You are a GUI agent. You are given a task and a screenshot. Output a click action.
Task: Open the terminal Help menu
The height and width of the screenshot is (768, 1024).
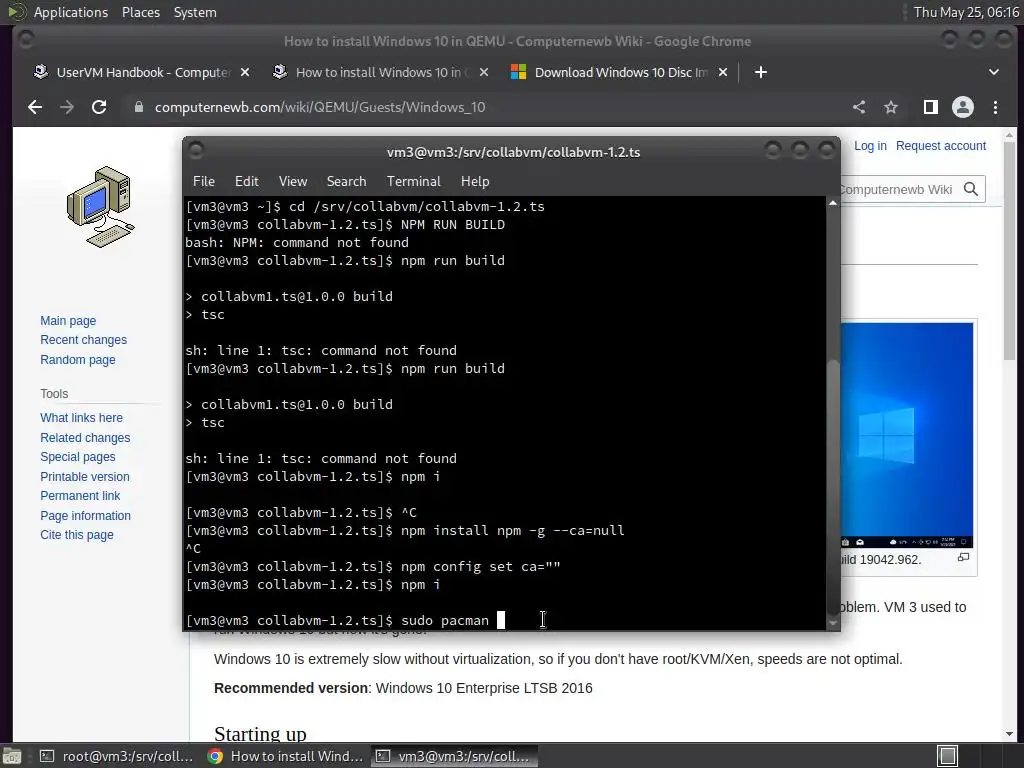(475, 181)
